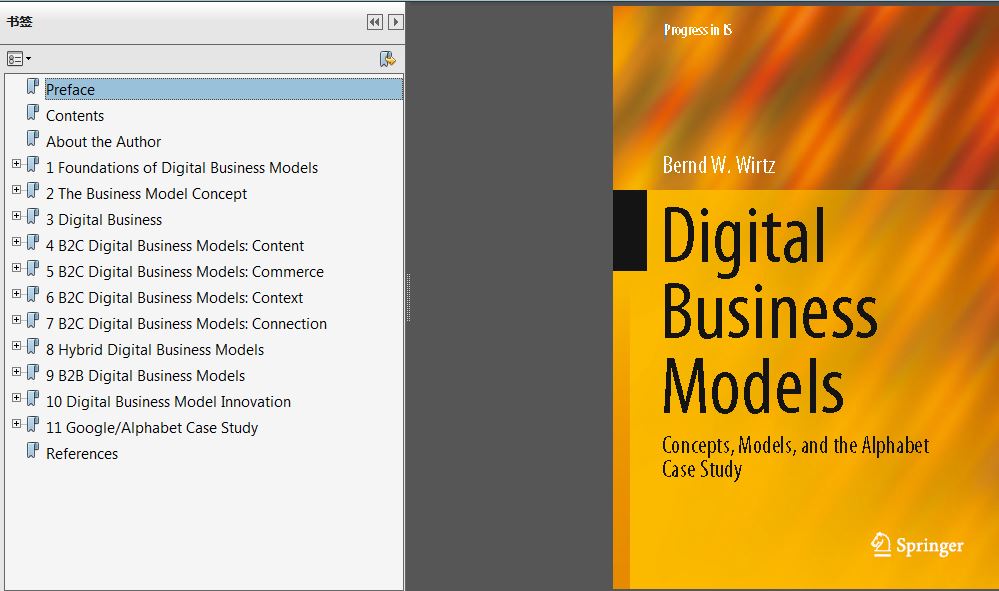The width and height of the screenshot is (999, 591).
Task: Jump to 6 B2C Digital Business Models: Context
Action: pyautogui.click(x=175, y=298)
